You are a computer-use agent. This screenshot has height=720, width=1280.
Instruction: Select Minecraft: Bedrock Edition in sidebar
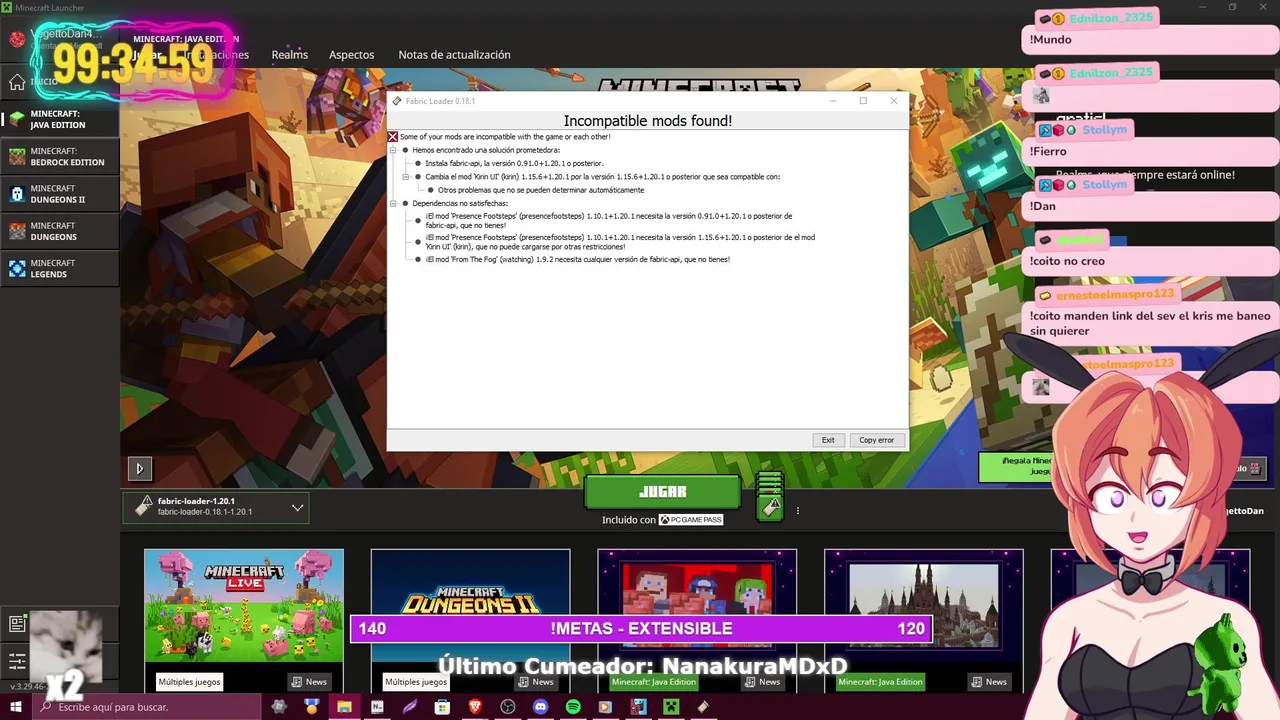click(x=60, y=157)
